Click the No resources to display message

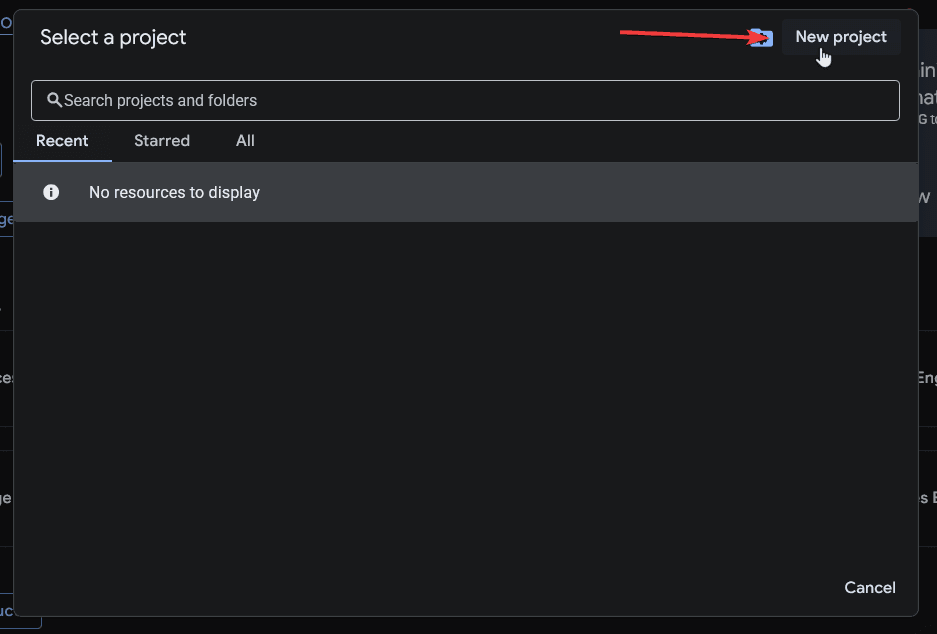[x=174, y=192]
